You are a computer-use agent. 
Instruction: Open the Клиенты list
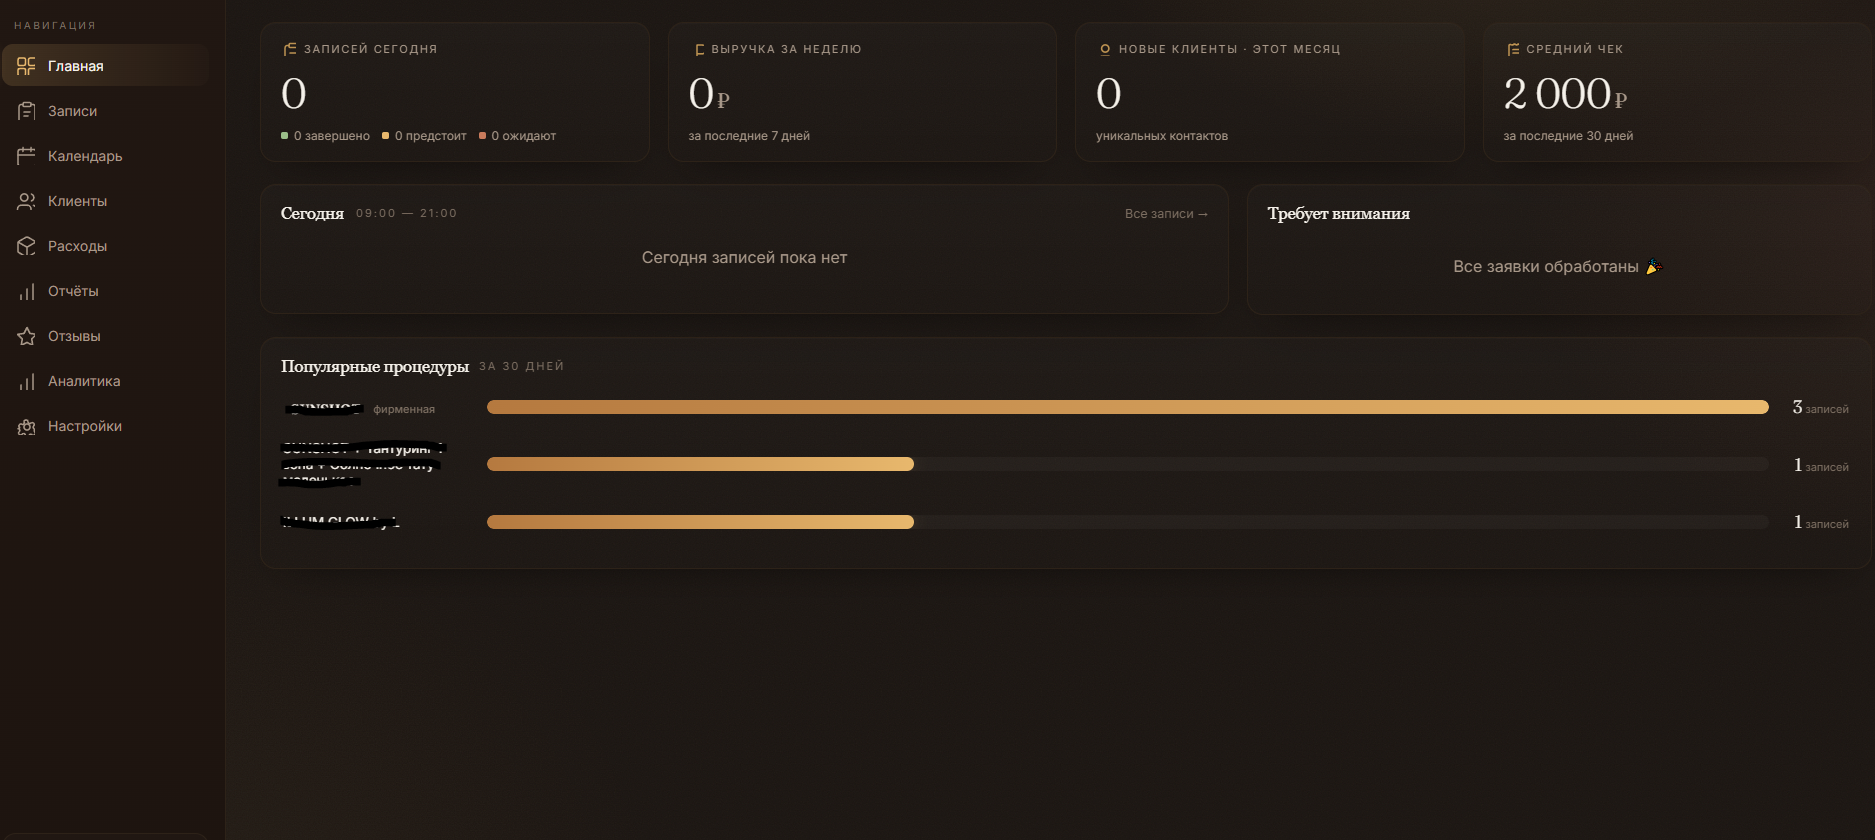pyautogui.click(x=105, y=201)
